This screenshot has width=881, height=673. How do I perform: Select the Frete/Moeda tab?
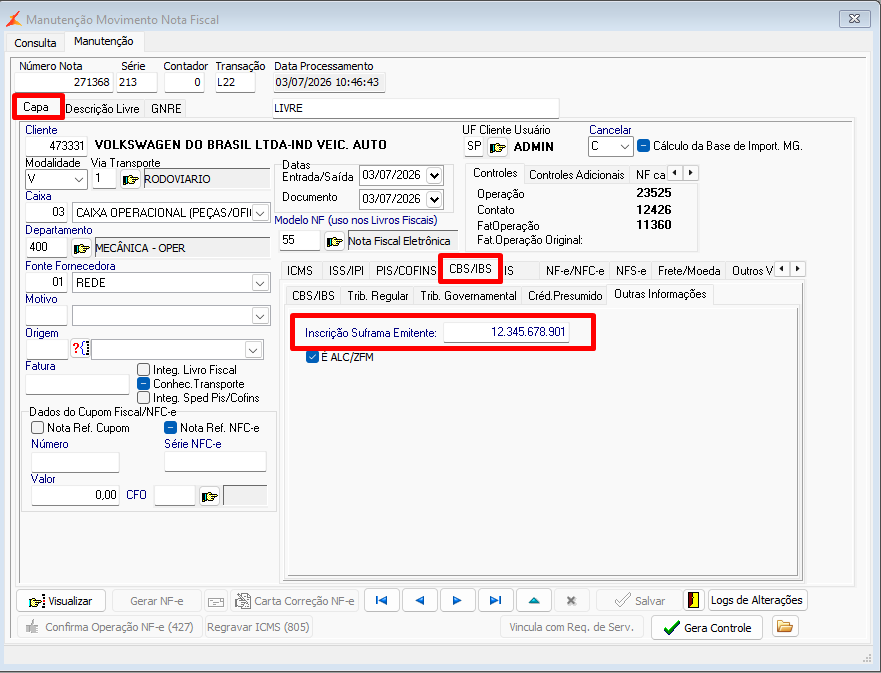pos(689,271)
